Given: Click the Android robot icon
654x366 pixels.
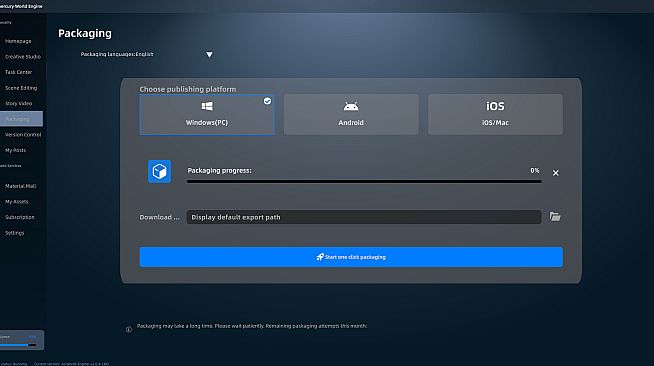Looking at the screenshot, I should point(351,106).
